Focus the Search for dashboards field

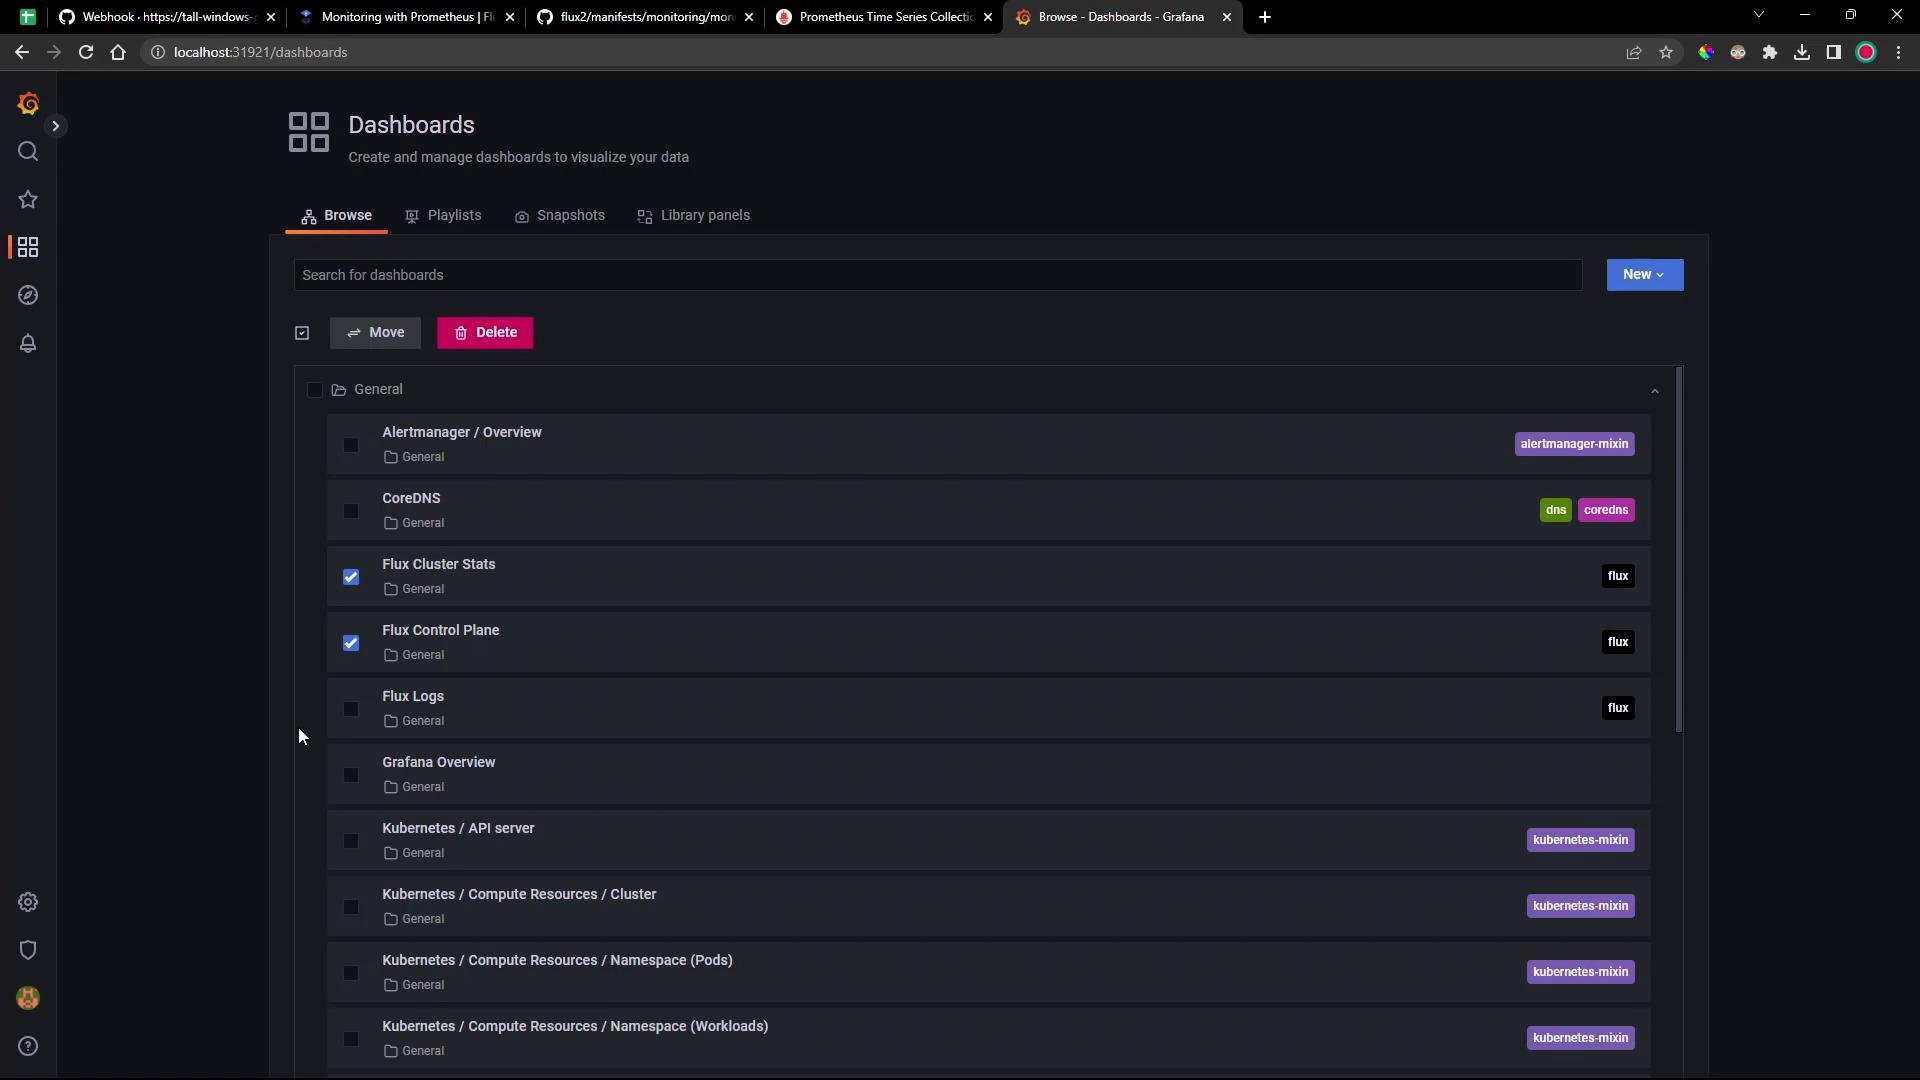(x=938, y=275)
